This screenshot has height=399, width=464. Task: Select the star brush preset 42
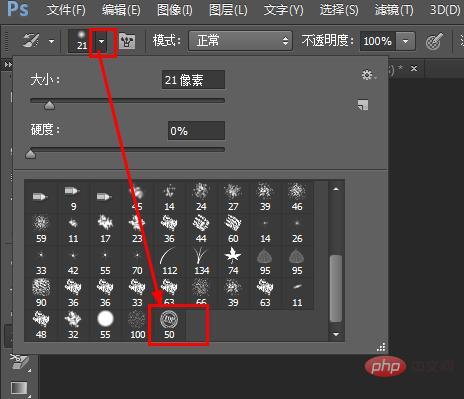73,261
